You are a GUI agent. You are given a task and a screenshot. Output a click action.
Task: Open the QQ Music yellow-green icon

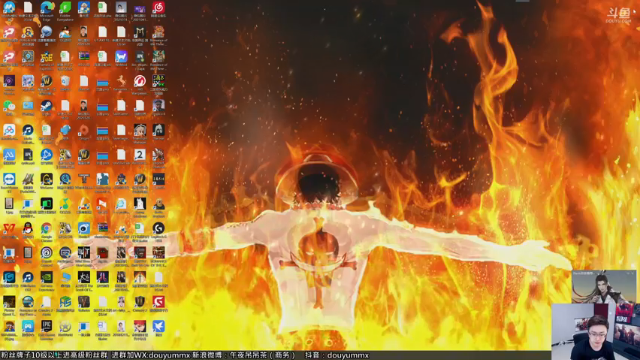point(65,204)
